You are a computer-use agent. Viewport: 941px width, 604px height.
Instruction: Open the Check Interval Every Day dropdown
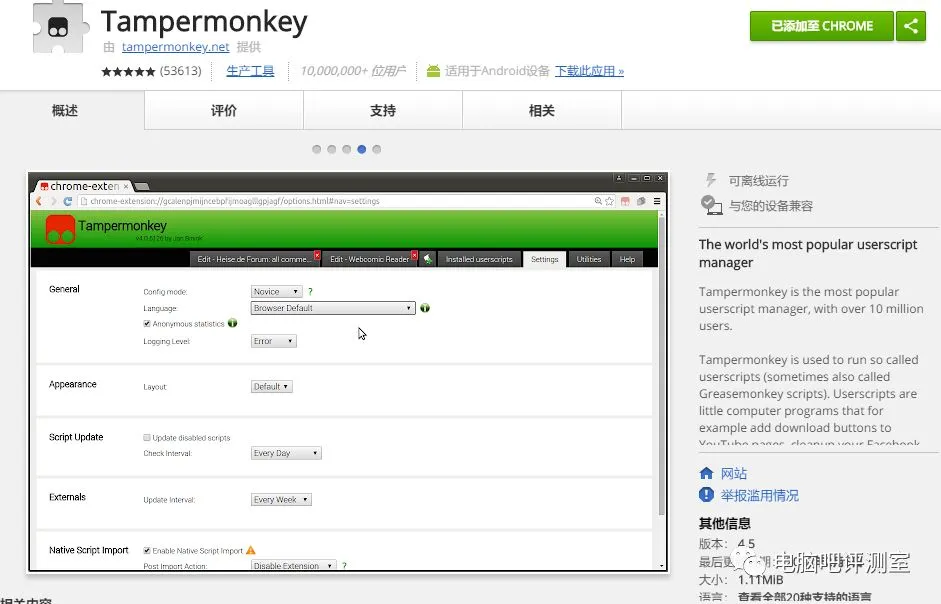coord(286,453)
